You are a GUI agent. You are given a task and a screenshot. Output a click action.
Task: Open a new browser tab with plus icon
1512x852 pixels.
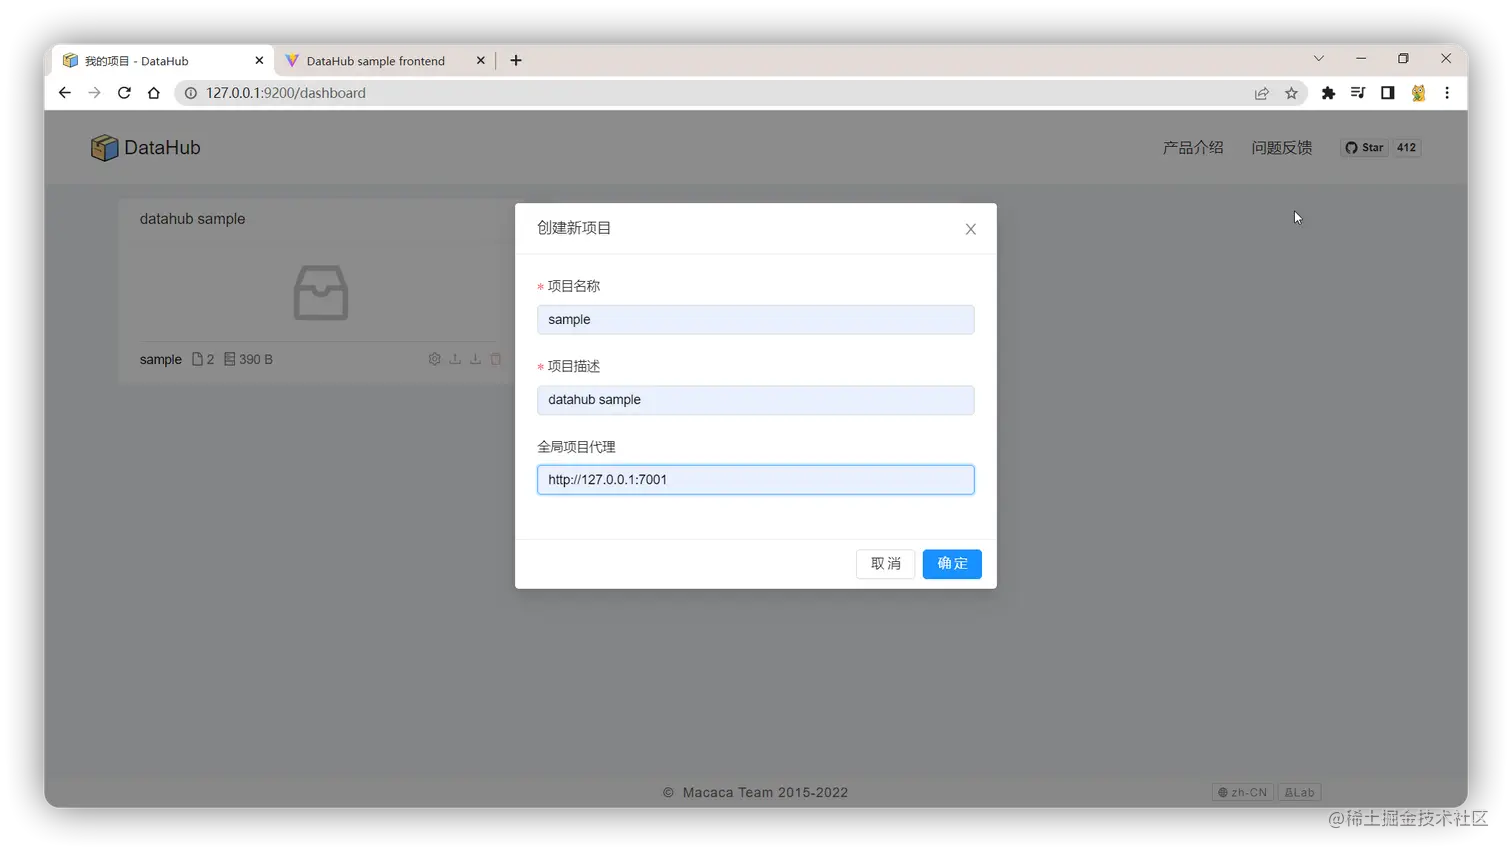point(516,61)
